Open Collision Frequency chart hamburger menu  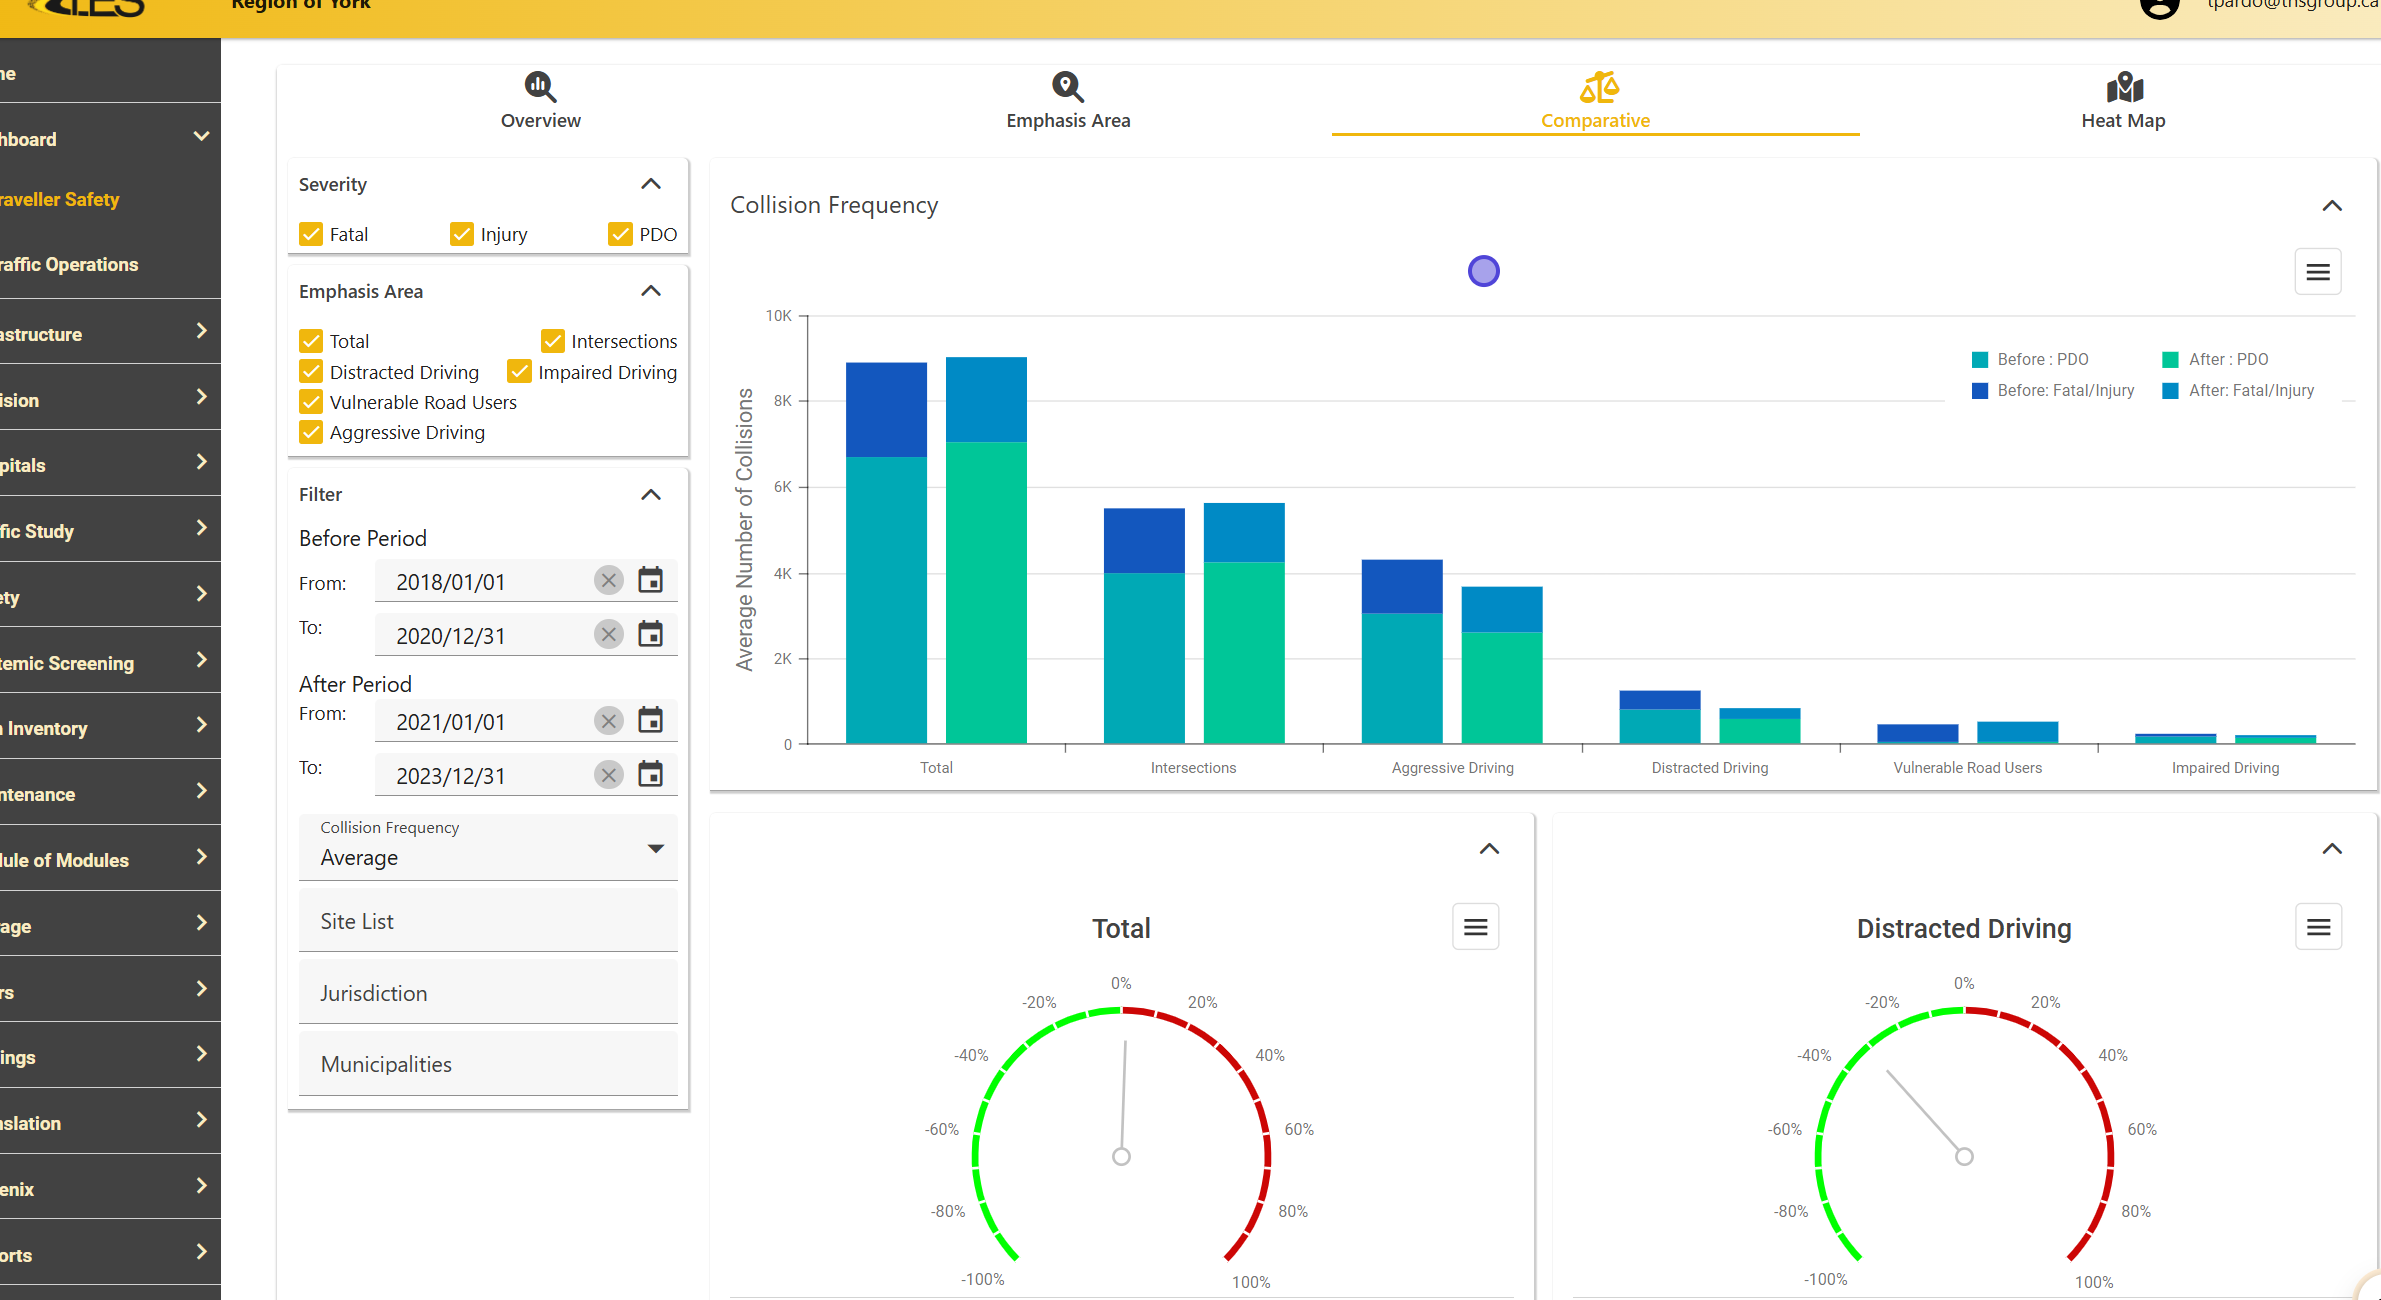pyautogui.click(x=2317, y=272)
